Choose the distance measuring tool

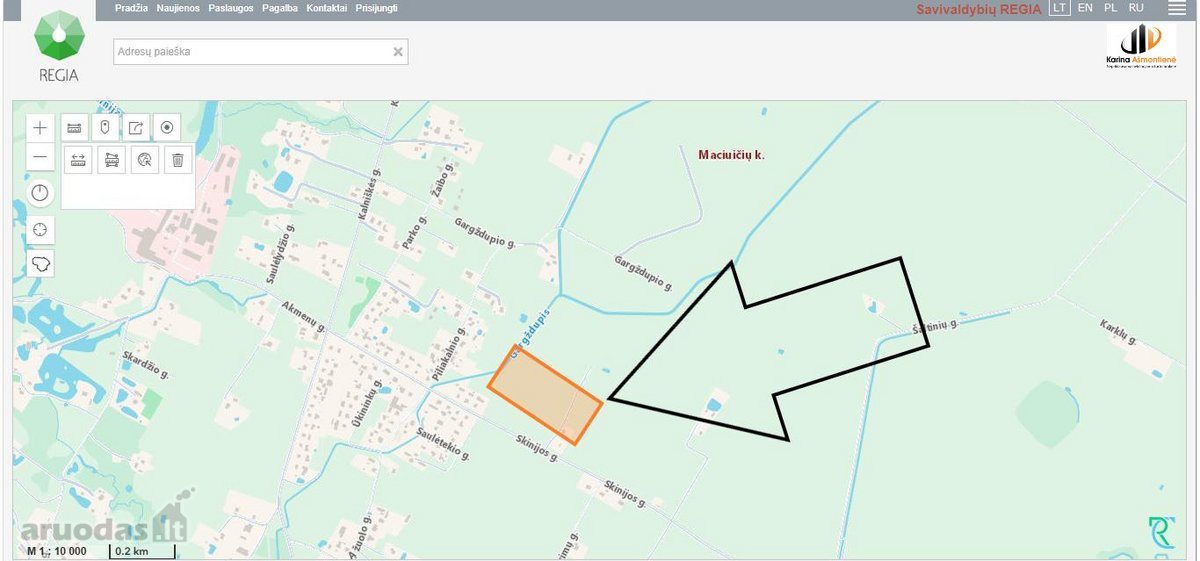pyautogui.click(x=79, y=160)
